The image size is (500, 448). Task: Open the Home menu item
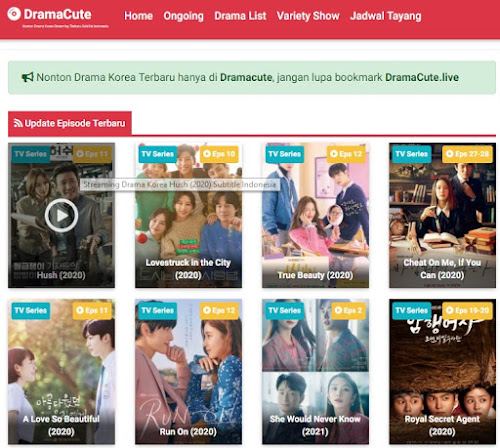coord(138,16)
